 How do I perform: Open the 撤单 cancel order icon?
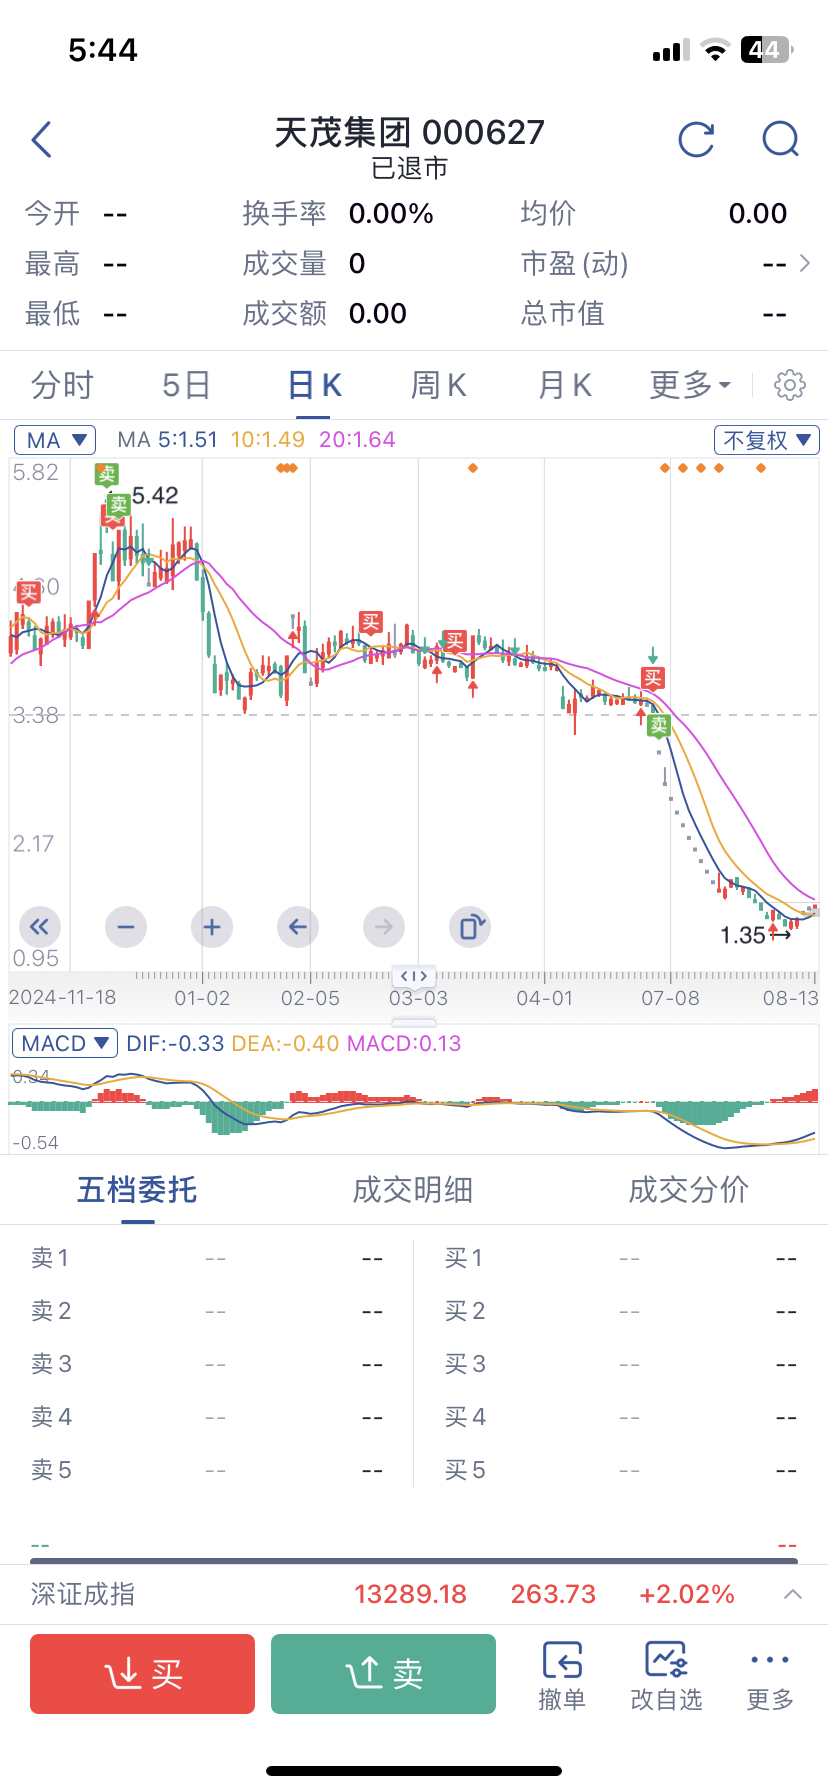pos(562,1676)
